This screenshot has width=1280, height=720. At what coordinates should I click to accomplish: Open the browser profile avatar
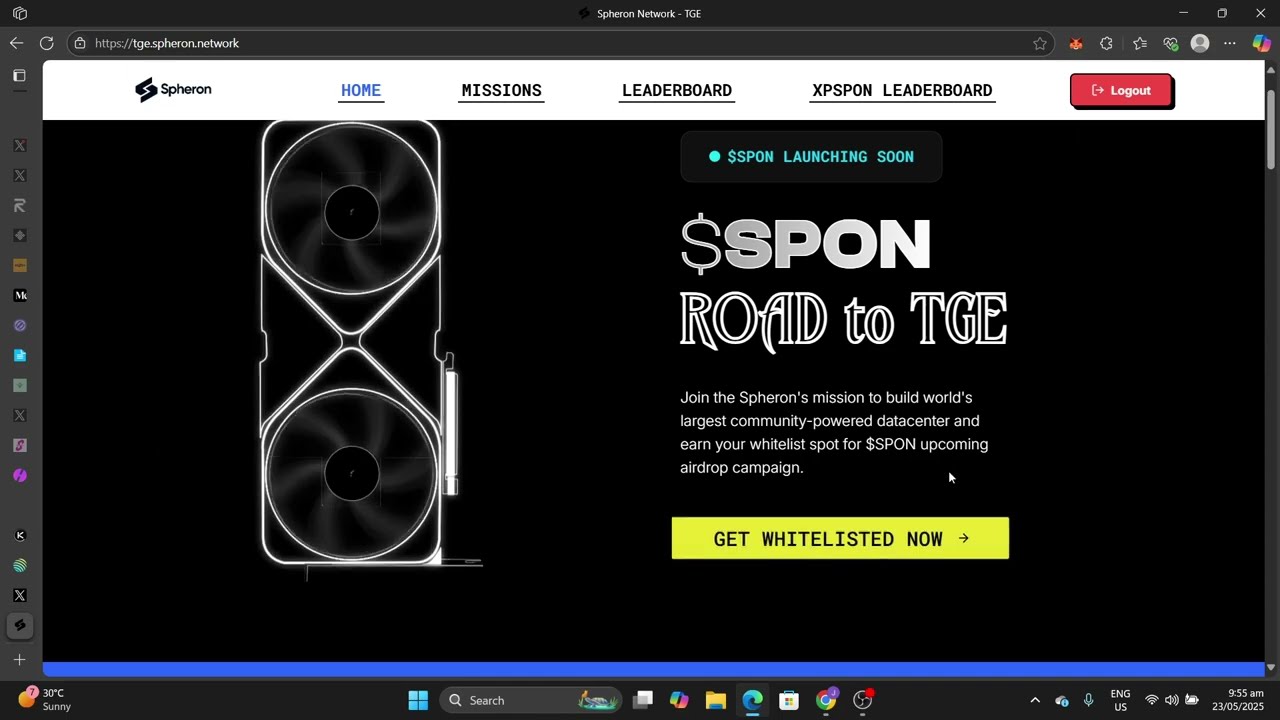coord(1200,43)
